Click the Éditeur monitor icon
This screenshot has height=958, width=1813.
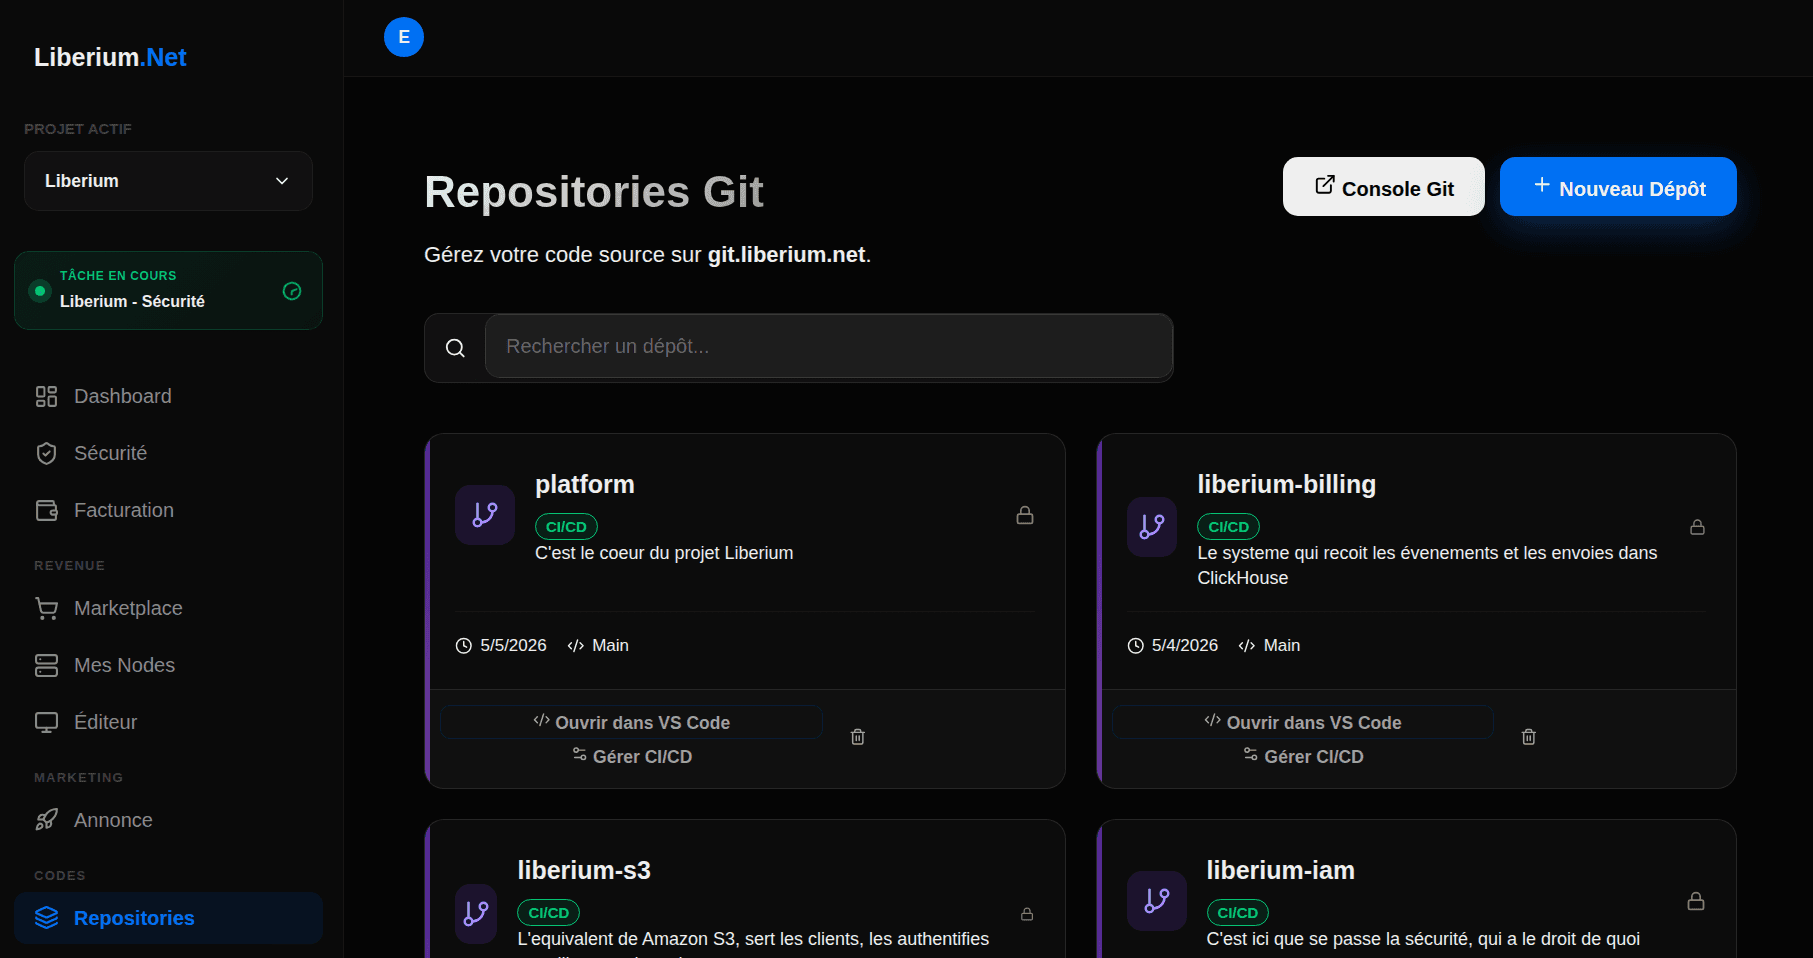tap(46, 722)
